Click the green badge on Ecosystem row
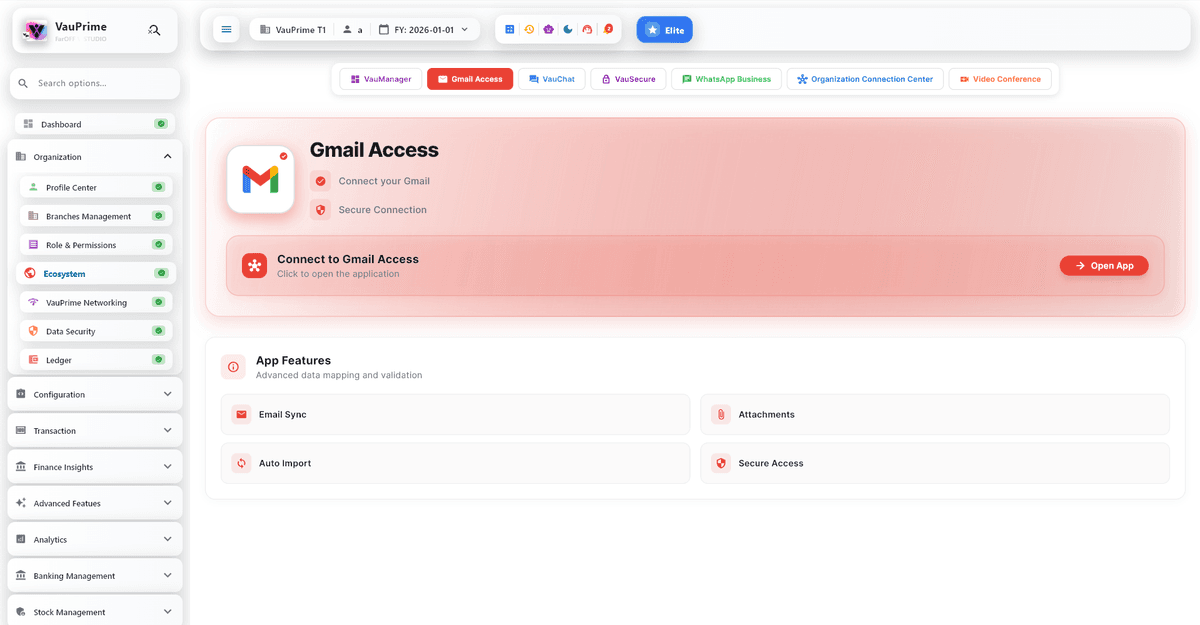The height and width of the screenshot is (625, 1200). (161, 273)
